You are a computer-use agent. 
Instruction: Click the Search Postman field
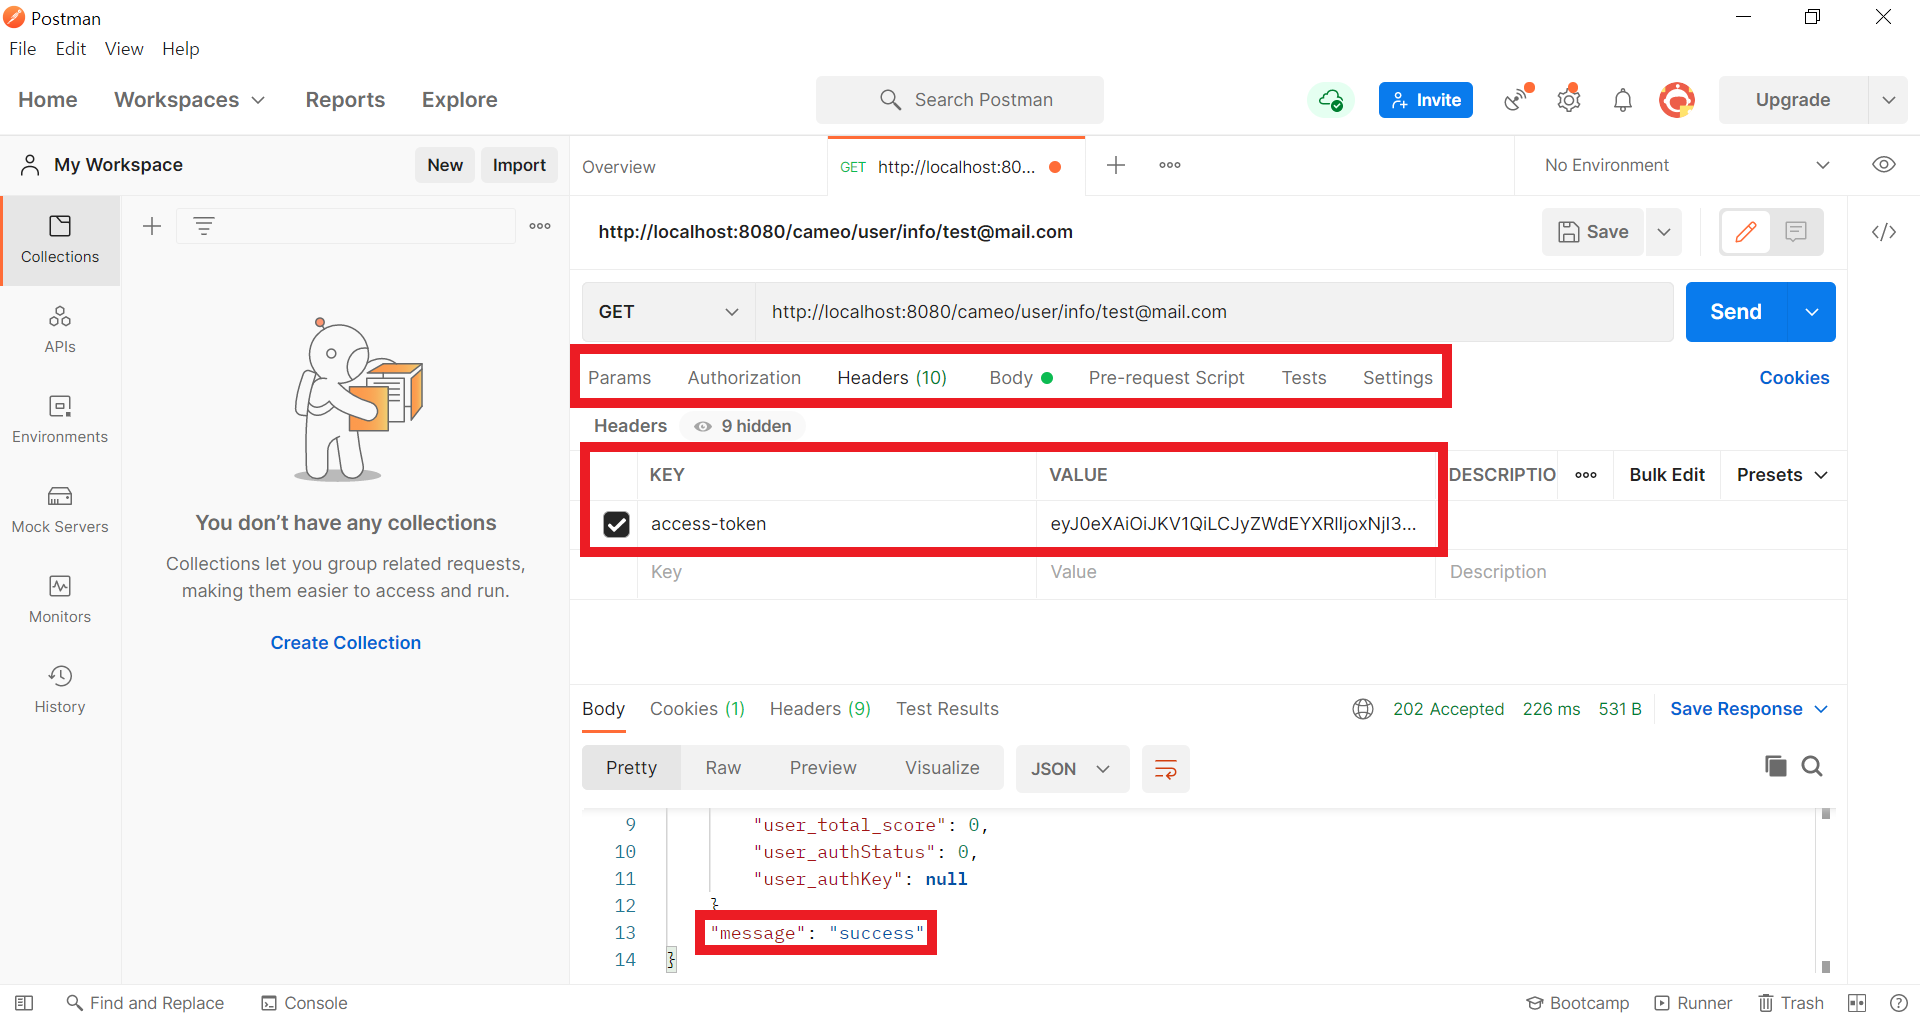coord(960,100)
